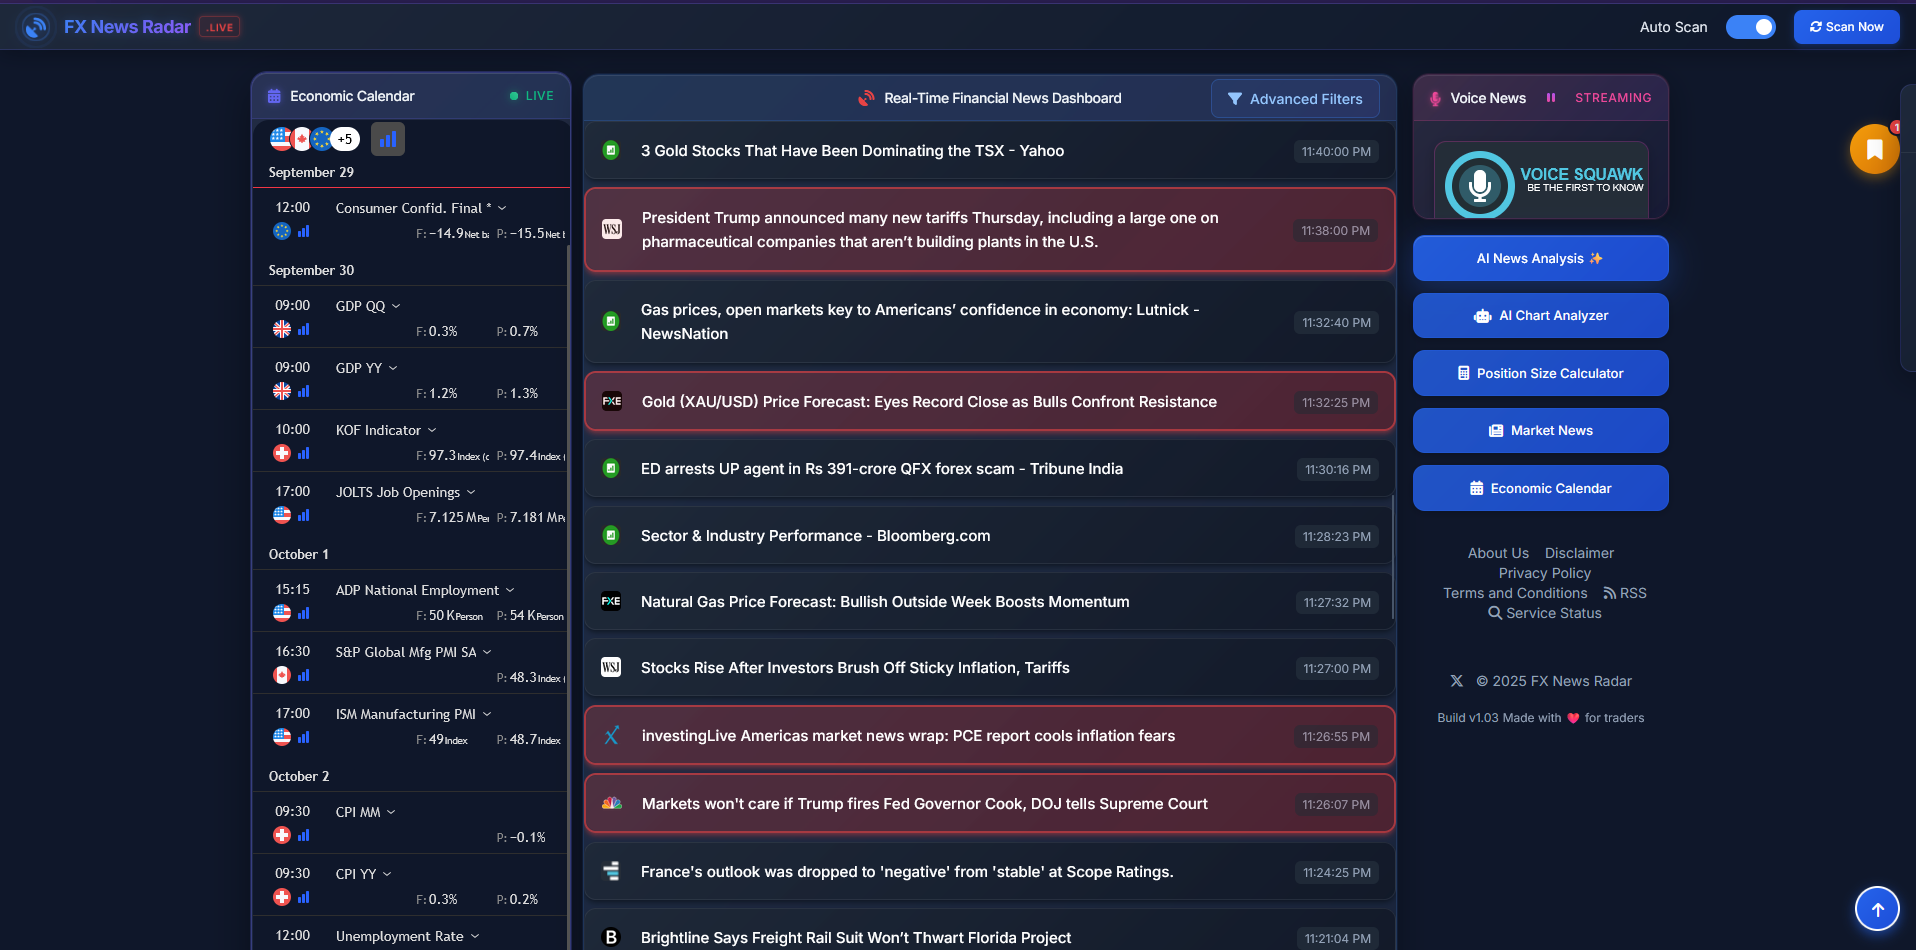Open Advanced Filters
Screen dimensions: 1916x950
pyautogui.click(x=1295, y=99)
